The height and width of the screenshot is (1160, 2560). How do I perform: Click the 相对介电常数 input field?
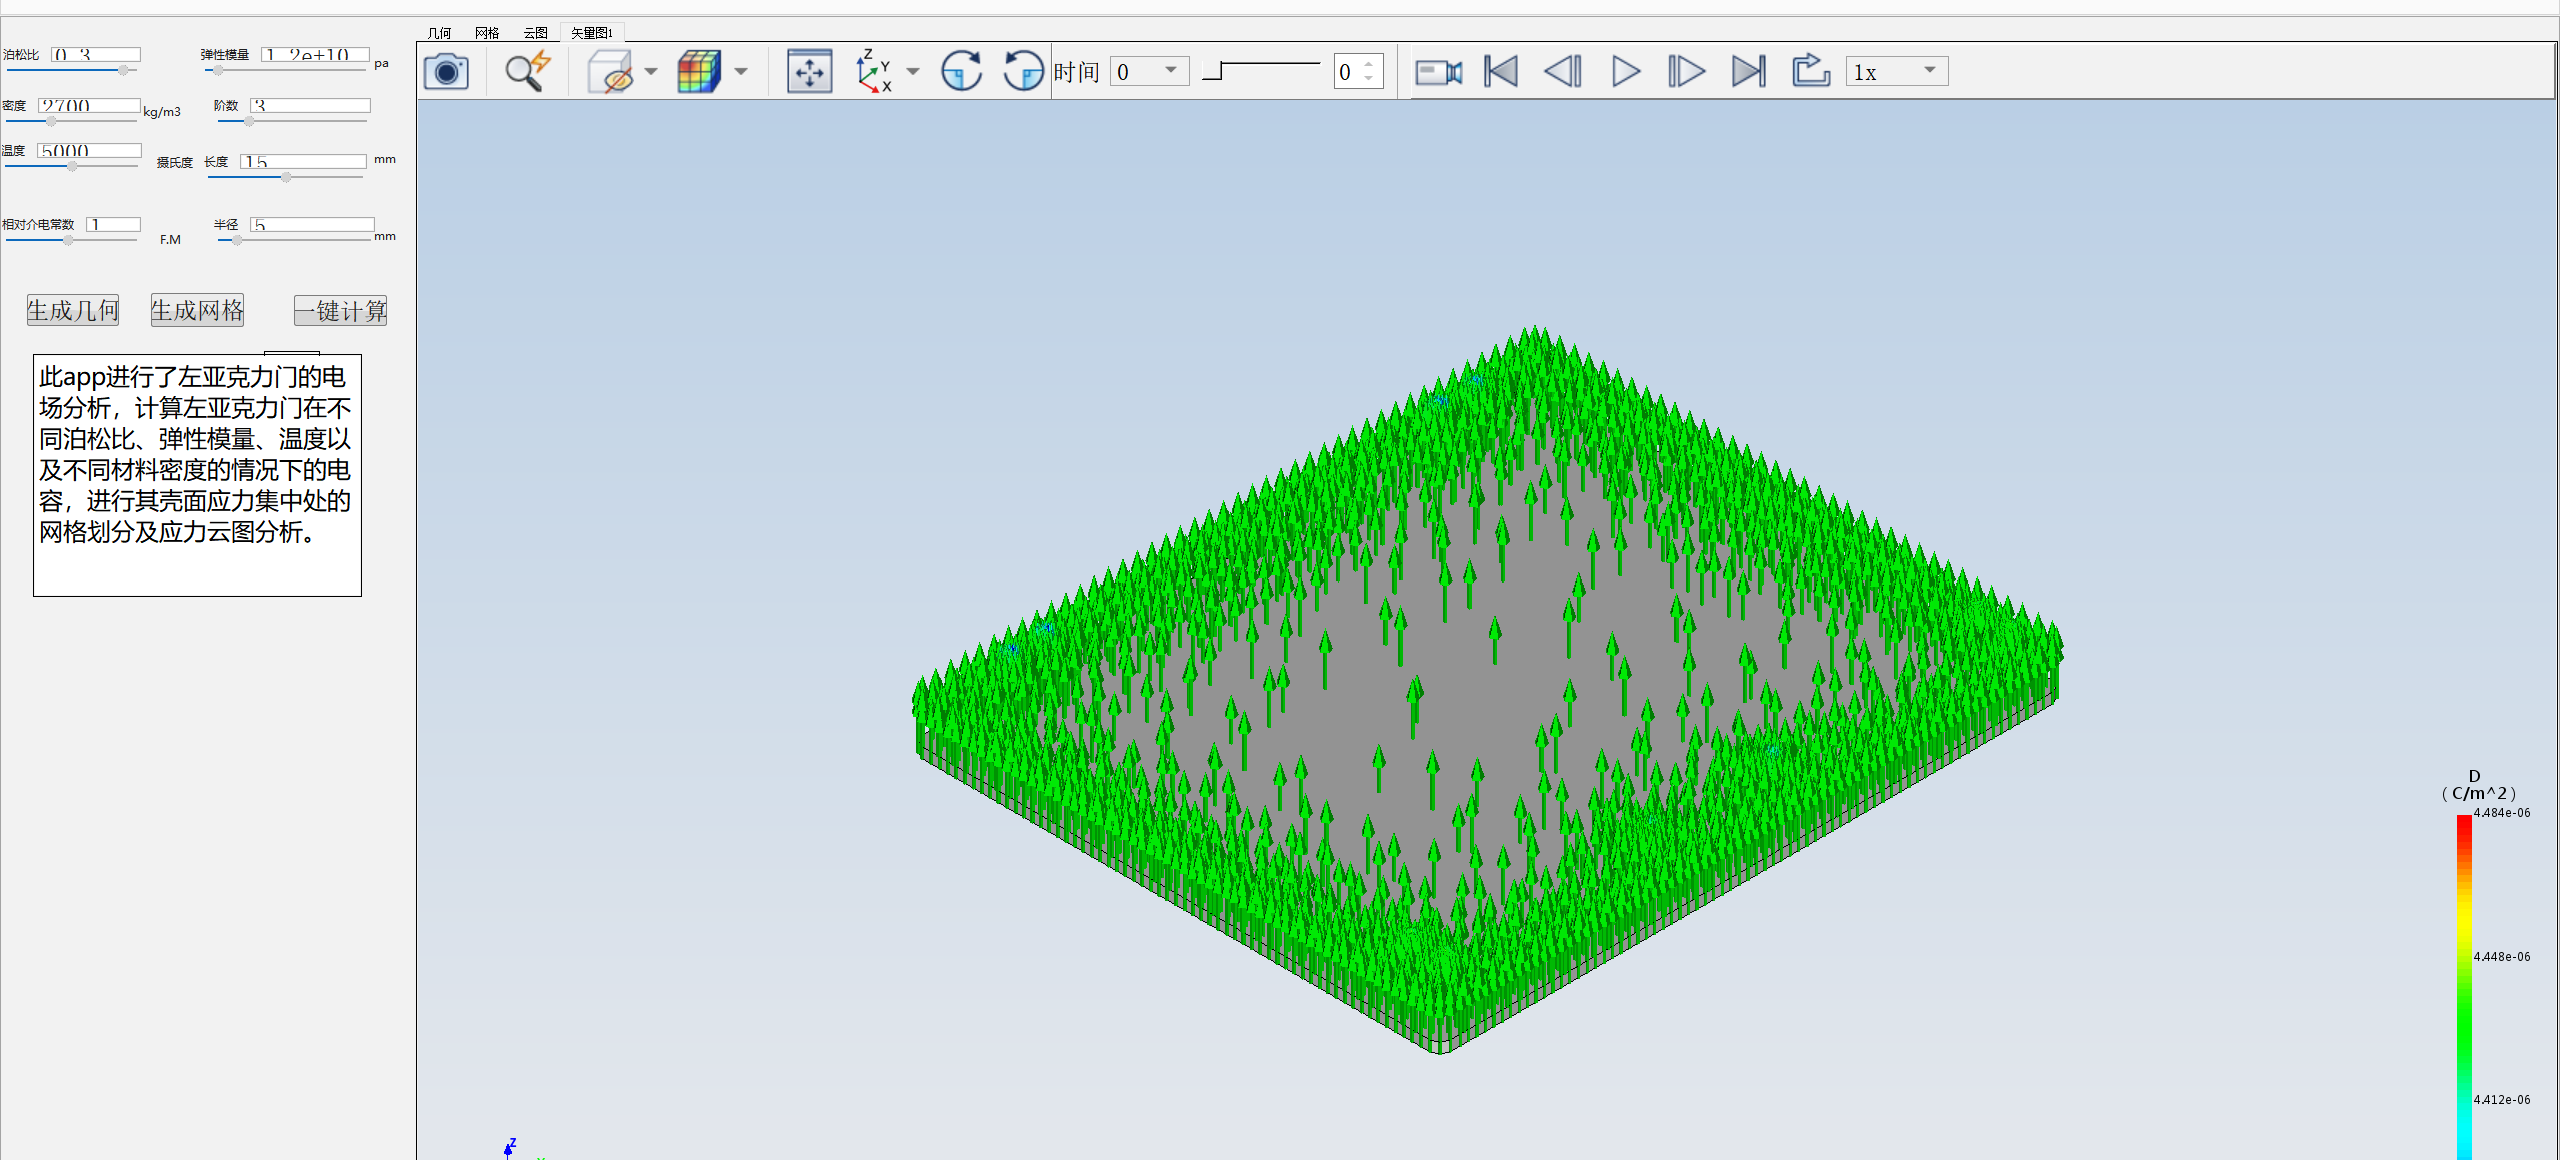coord(113,224)
